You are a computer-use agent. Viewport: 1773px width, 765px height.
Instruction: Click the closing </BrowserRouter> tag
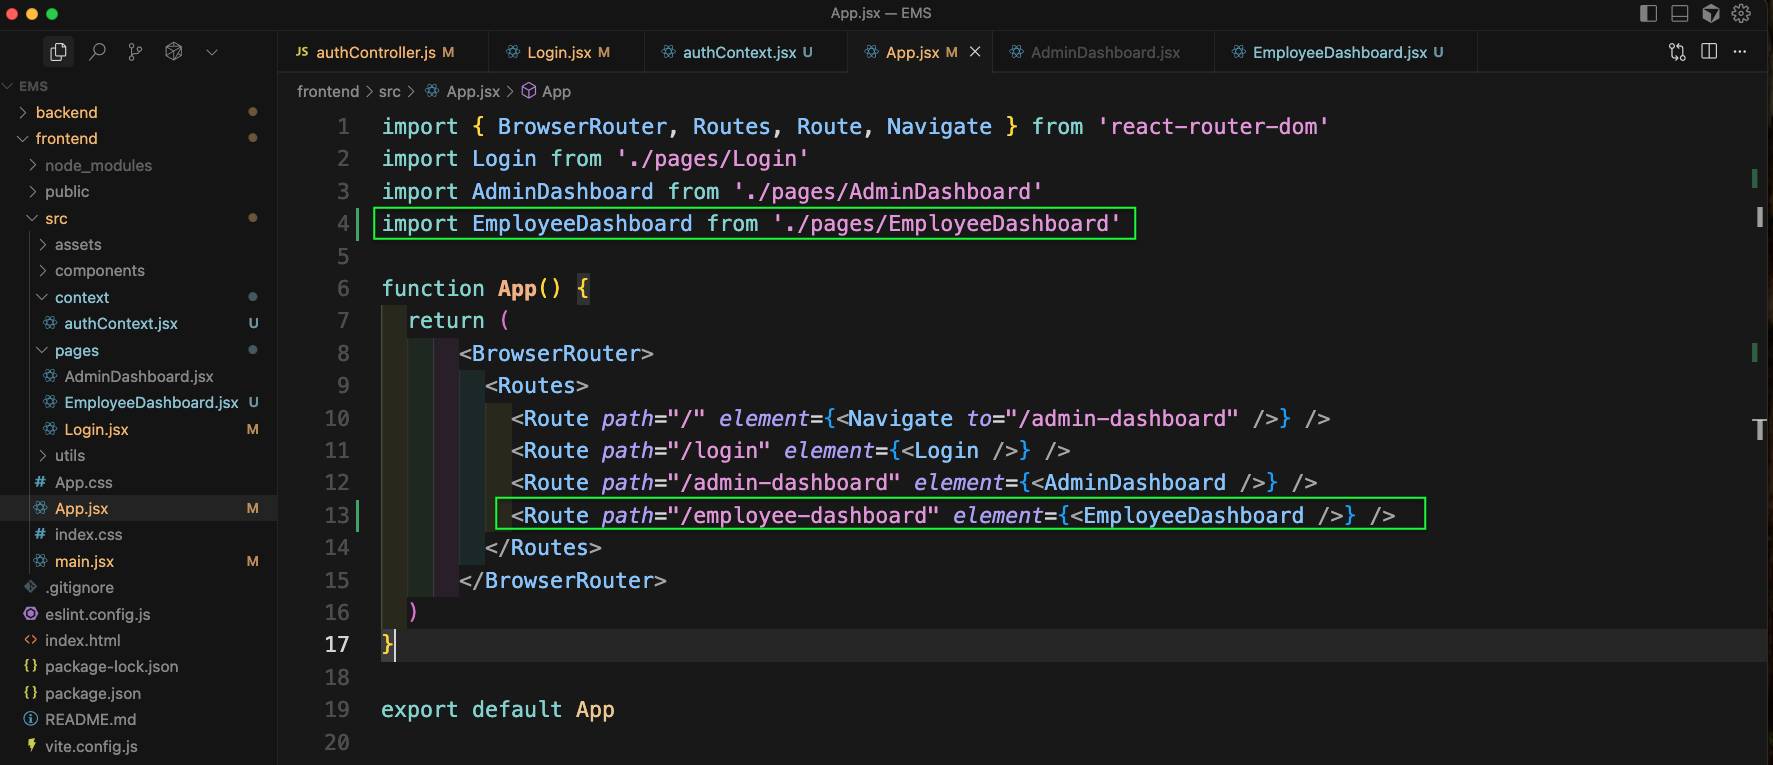(563, 580)
